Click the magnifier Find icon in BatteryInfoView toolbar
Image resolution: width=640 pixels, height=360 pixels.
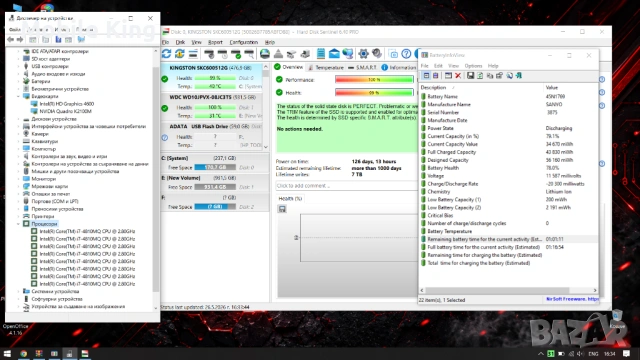pos(509,76)
